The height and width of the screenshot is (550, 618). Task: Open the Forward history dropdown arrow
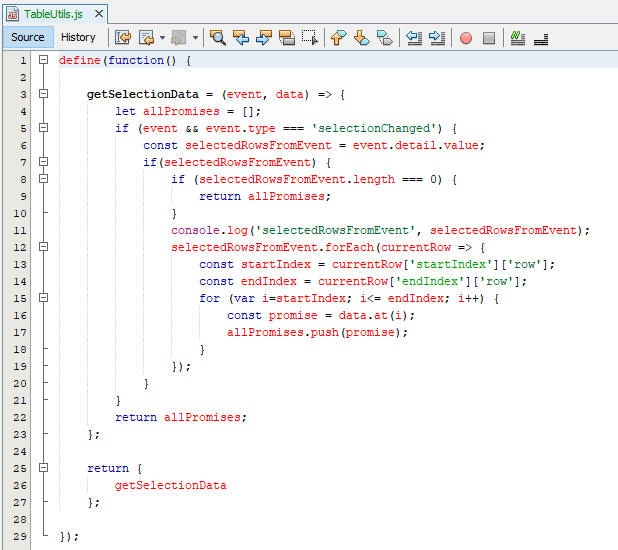(x=195, y=38)
